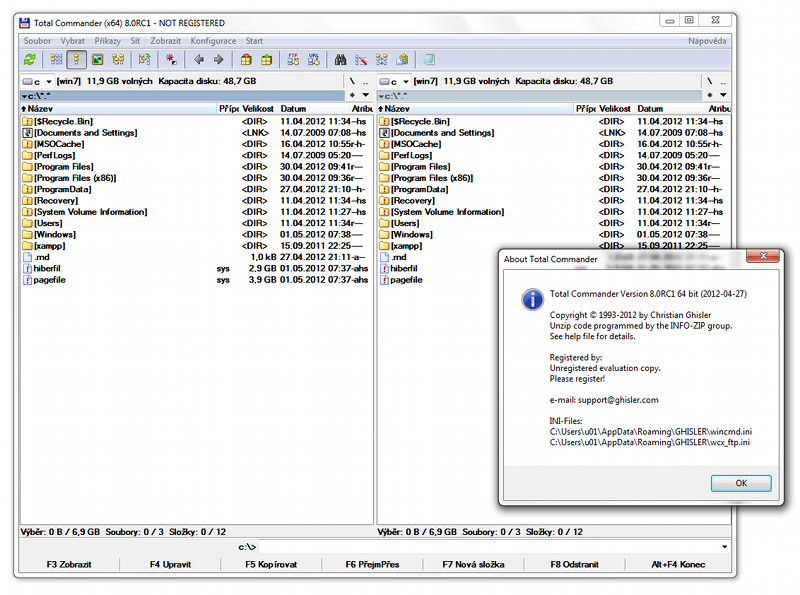Open the Zobrazit menu

click(165, 41)
